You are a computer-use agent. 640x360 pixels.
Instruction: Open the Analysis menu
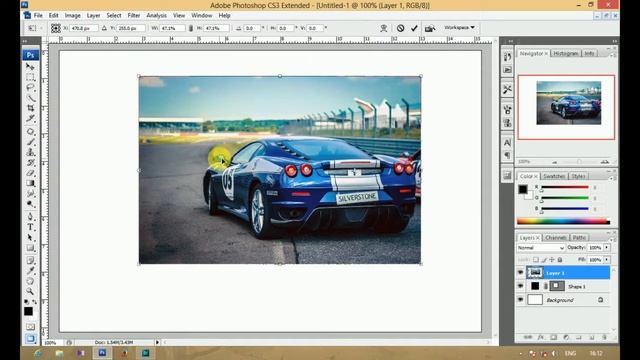tap(156, 16)
